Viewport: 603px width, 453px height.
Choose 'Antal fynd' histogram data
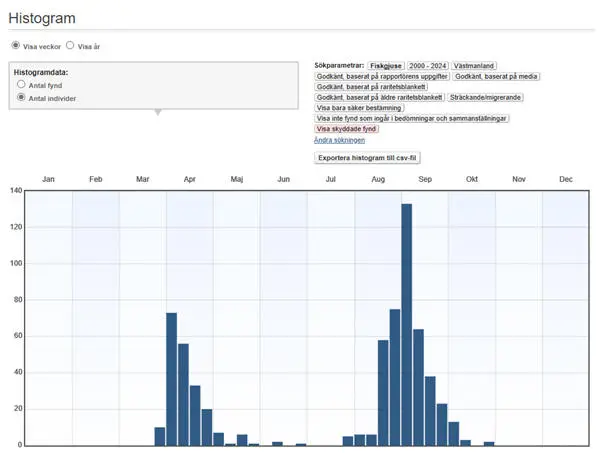tap(21, 85)
